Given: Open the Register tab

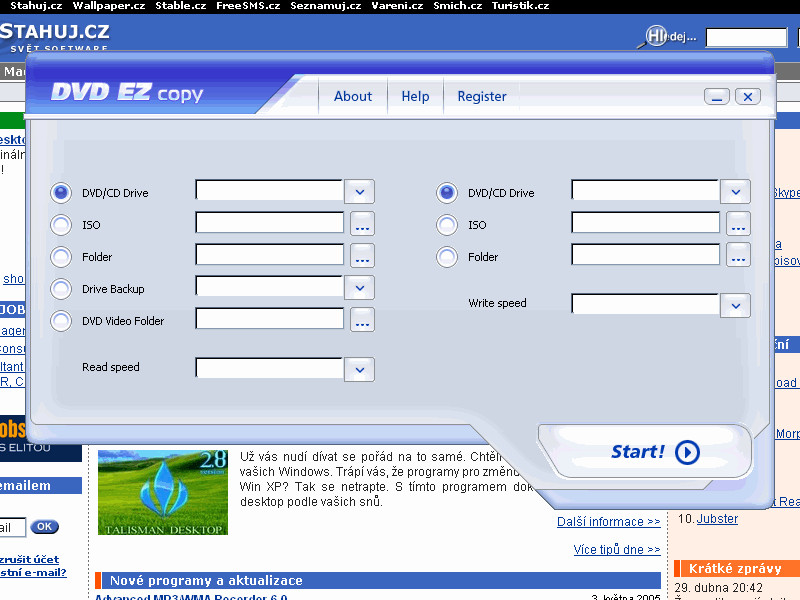Looking at the screenshot, I should pos(482,96).
